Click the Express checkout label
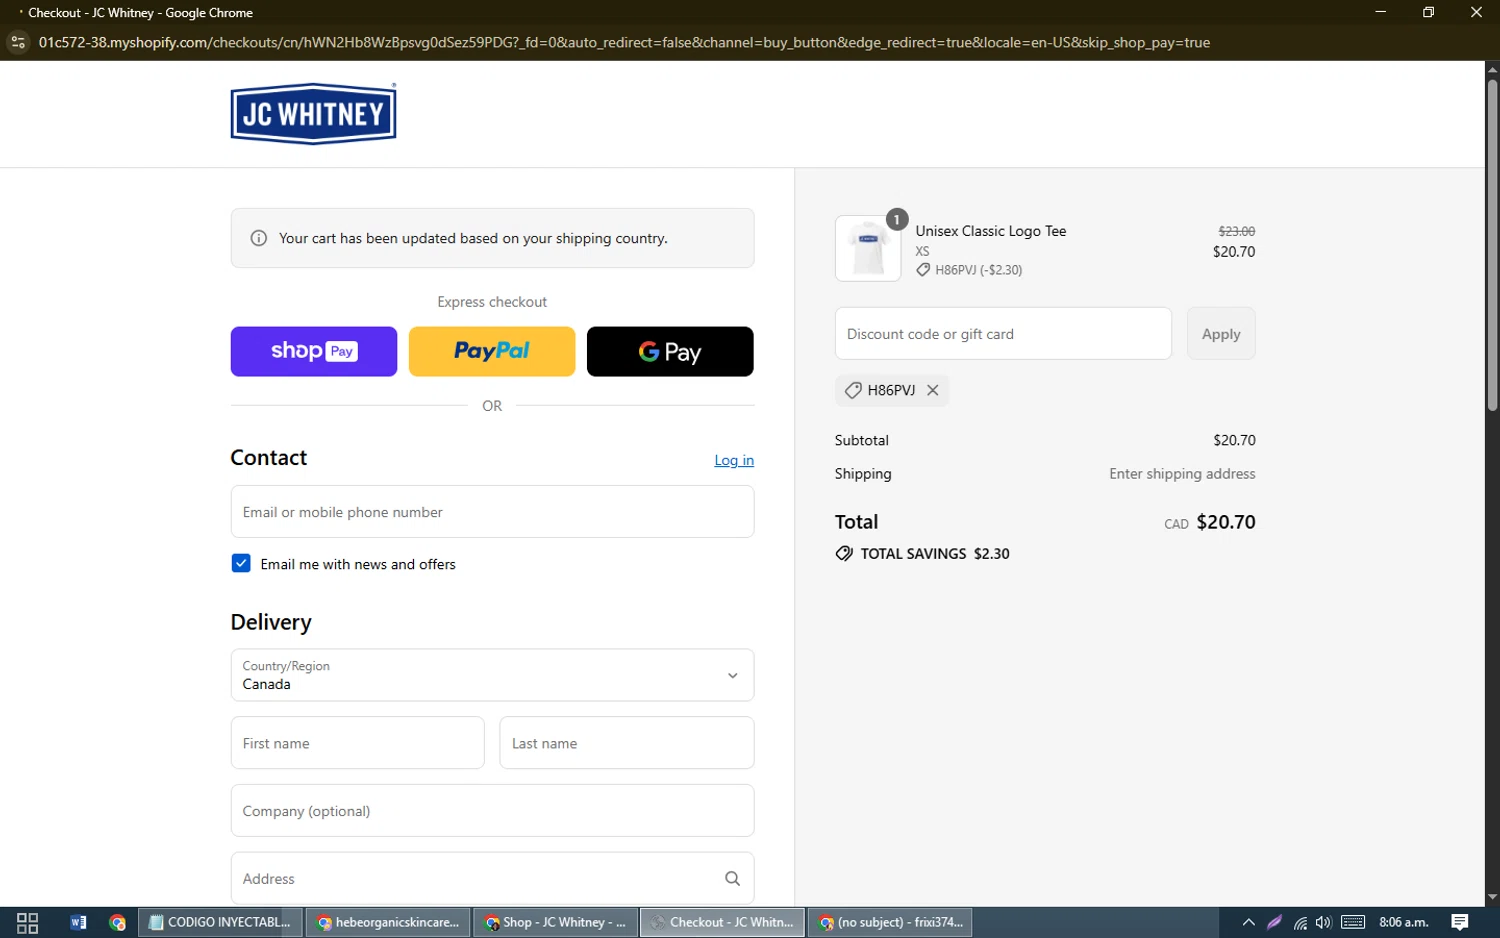Image resolution: width=1500 pixels, height=938 pixels. [x=492, y=302]
